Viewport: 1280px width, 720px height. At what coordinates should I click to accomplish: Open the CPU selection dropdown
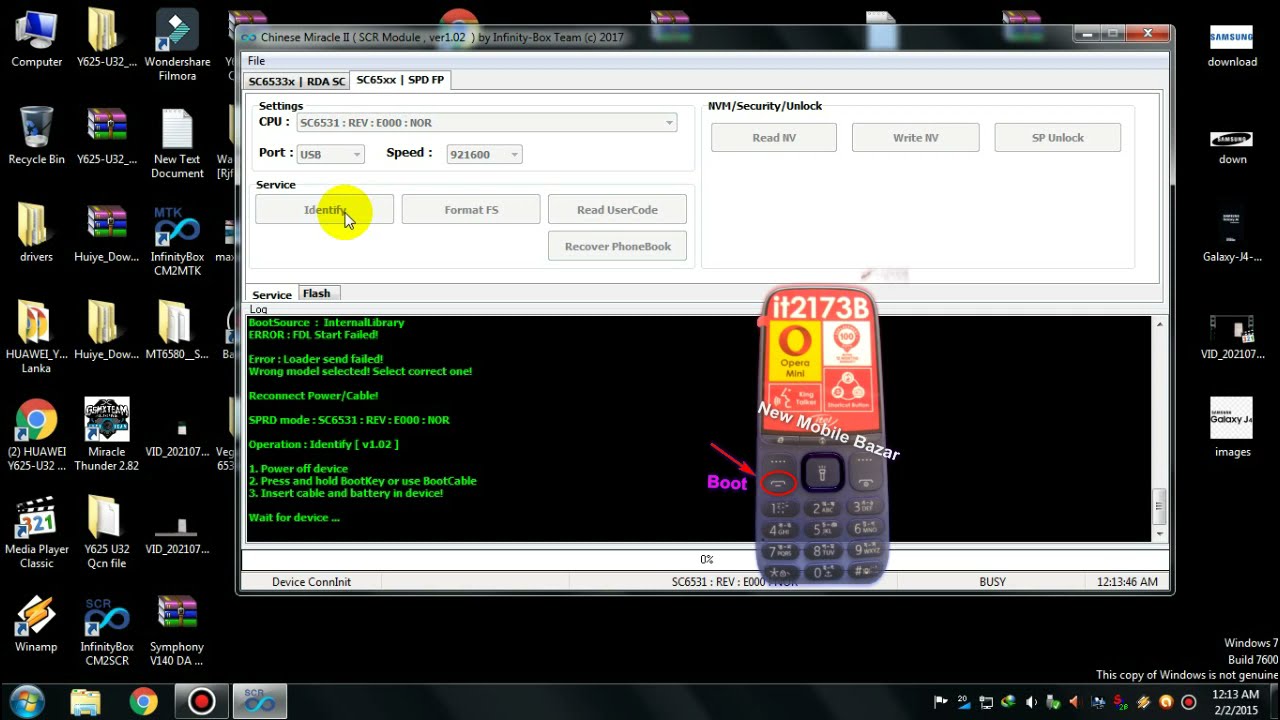point(486,123)
